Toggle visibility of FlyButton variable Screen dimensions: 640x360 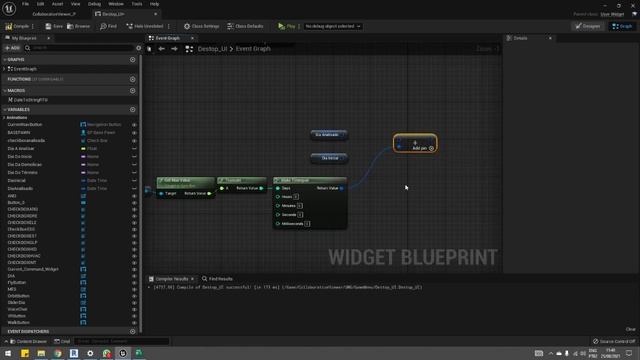pyautogui.click(x=134, y=282)
